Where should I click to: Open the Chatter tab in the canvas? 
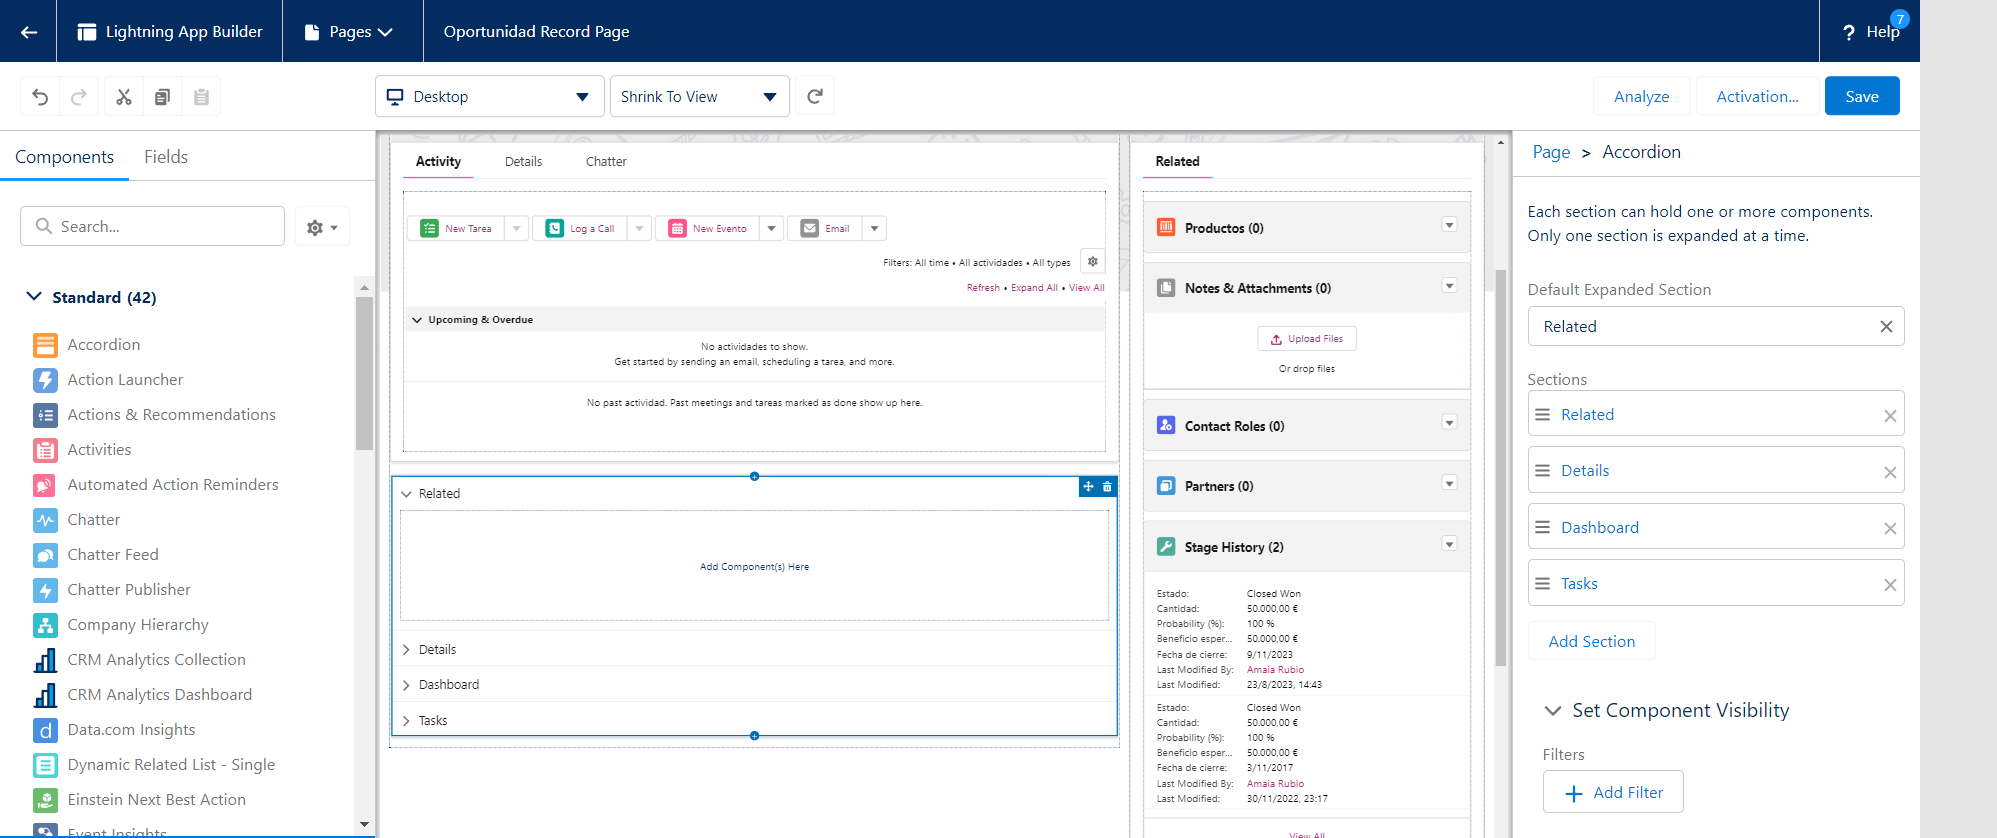pos(606,162)
